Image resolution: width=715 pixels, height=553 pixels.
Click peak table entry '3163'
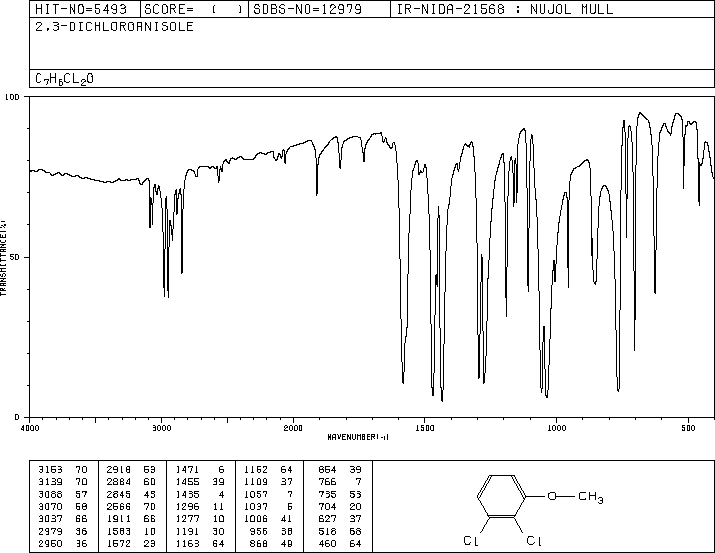[50, 470]
